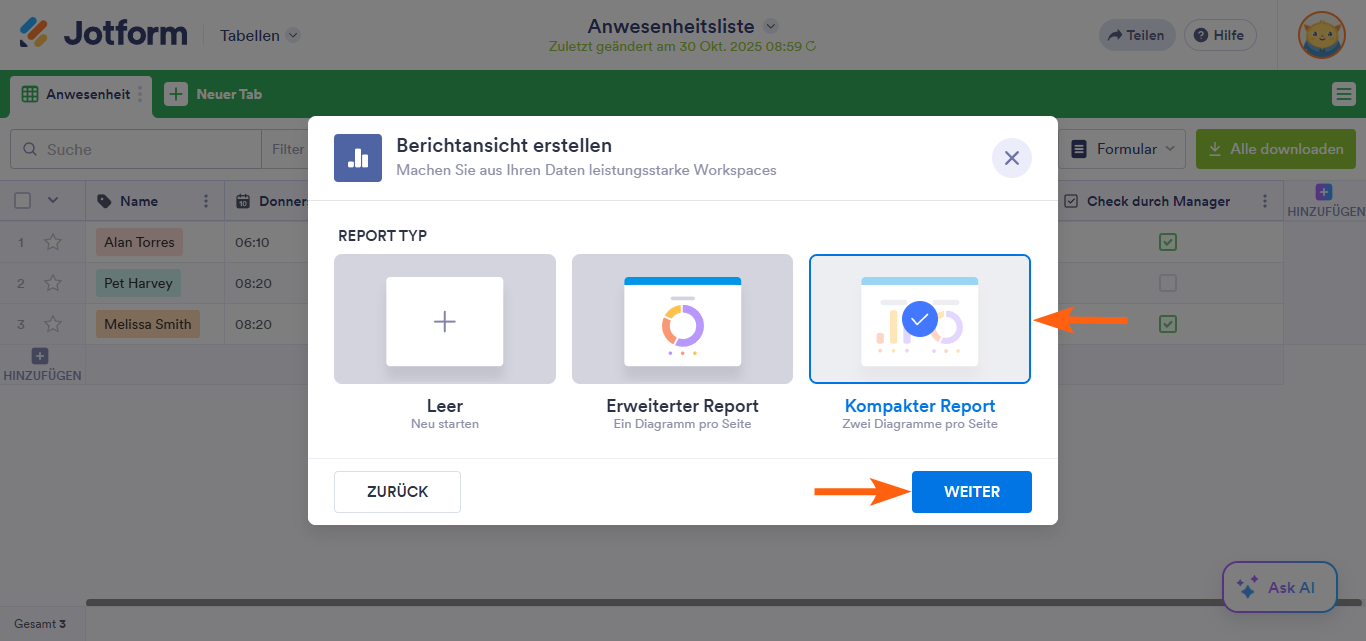
Task: Toggle the select-all checkbox in the table header
Action: coord(23,201)
